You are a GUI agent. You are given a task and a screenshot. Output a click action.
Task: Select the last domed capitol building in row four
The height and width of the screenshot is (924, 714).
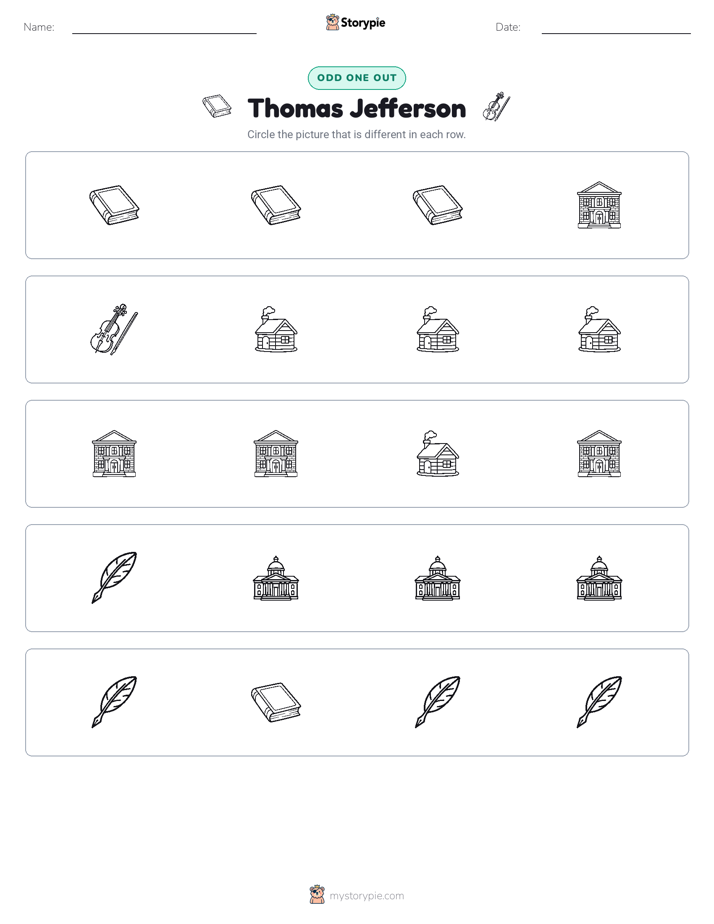[599, 578]
